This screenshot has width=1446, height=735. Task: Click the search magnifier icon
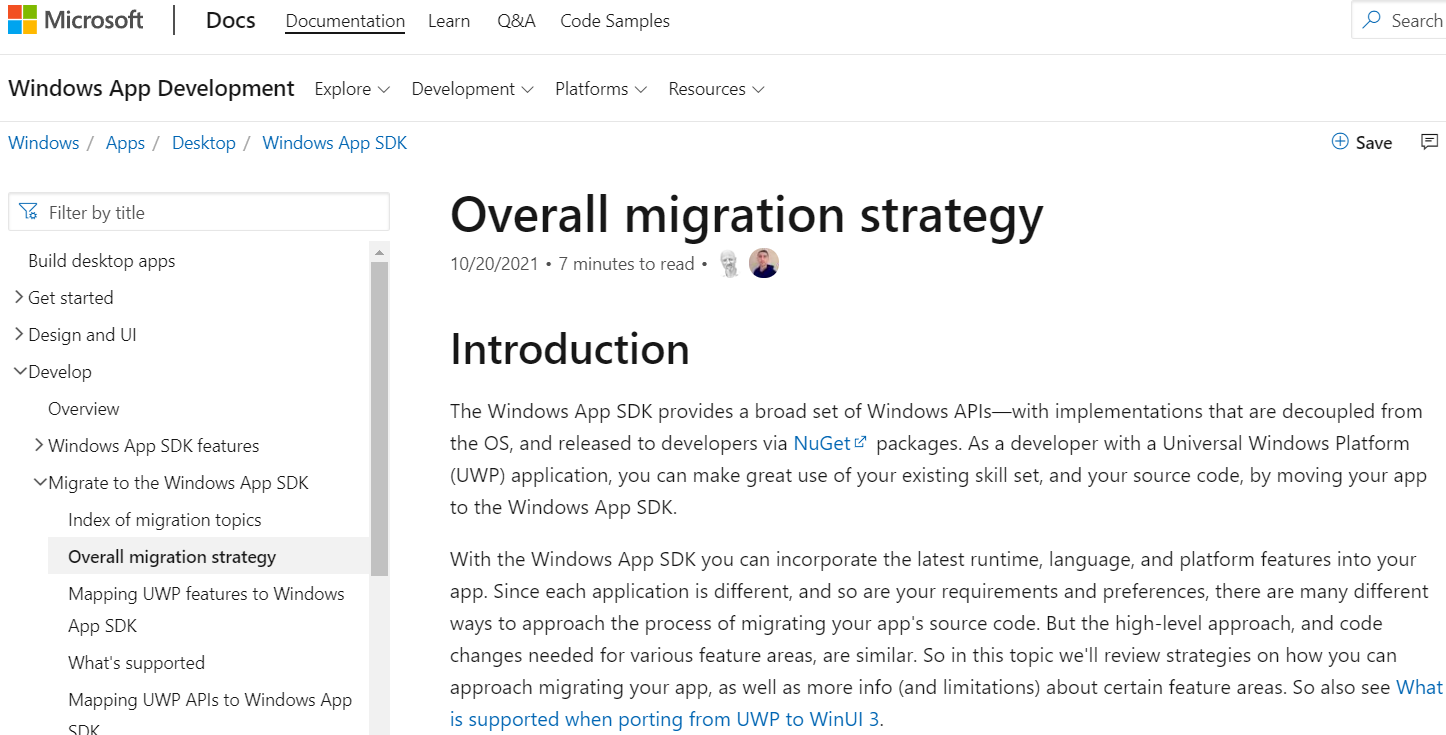[x=1372, y=20]
